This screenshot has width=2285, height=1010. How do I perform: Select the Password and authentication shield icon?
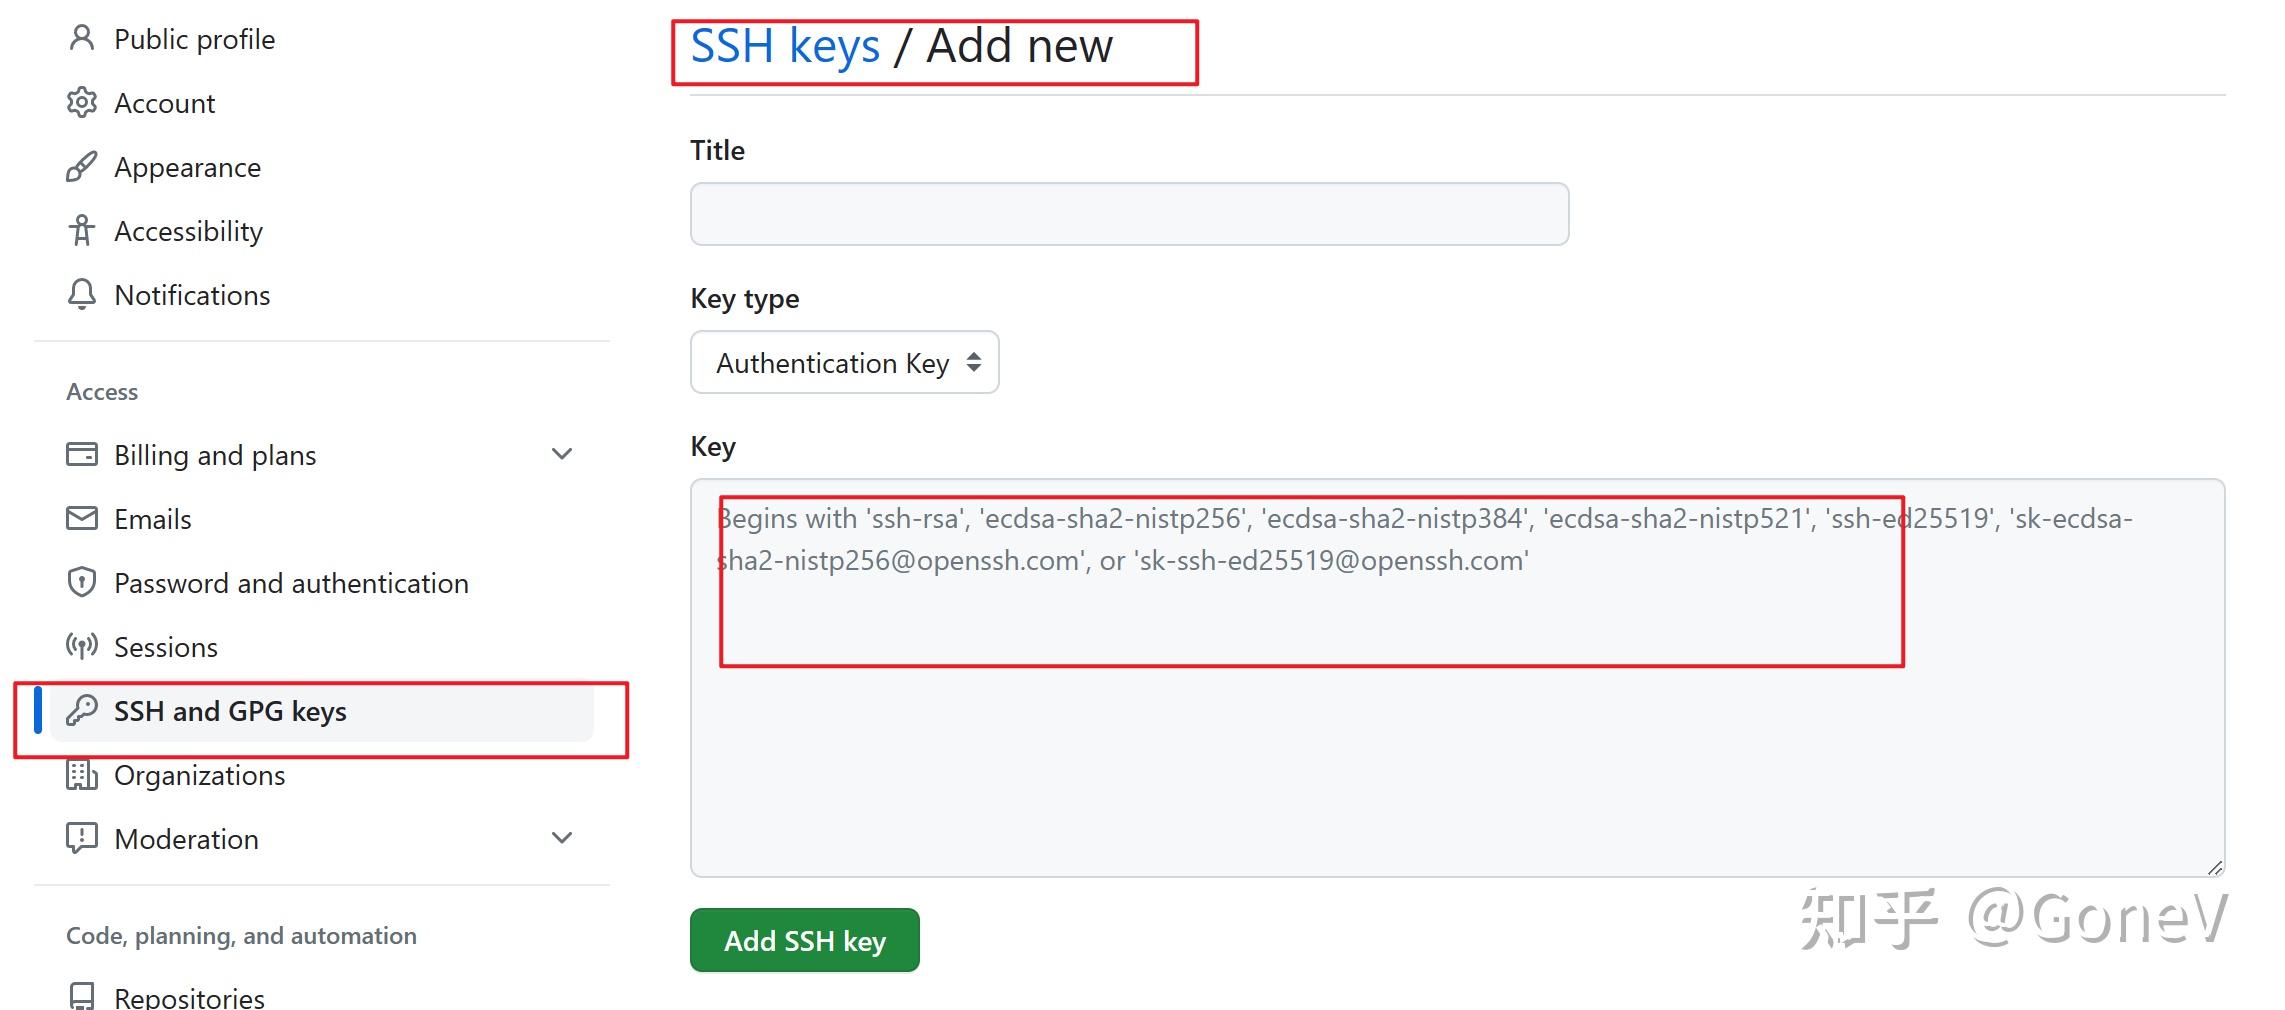(x=81, y=582)
